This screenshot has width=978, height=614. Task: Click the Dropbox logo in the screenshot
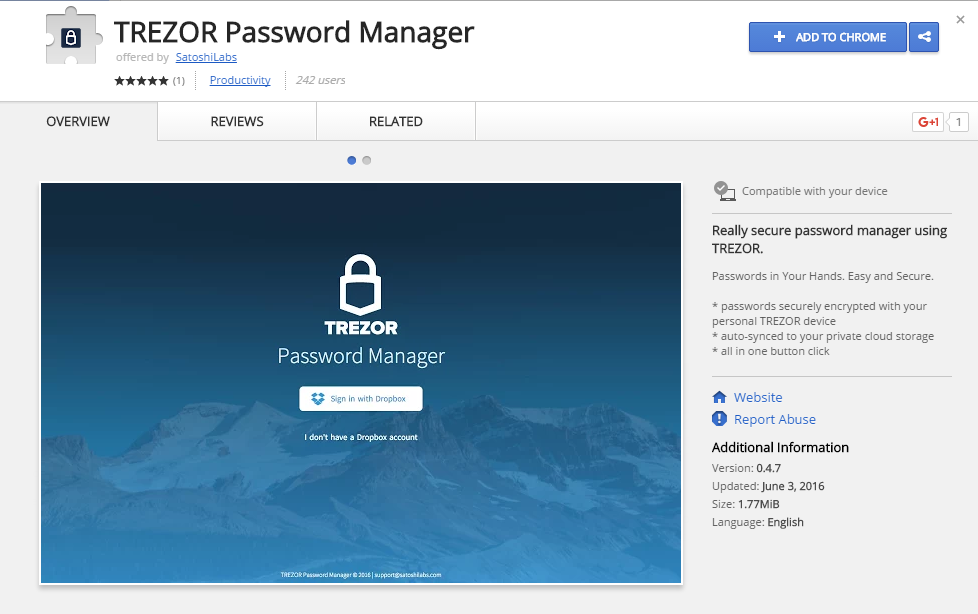click(318, 399)
